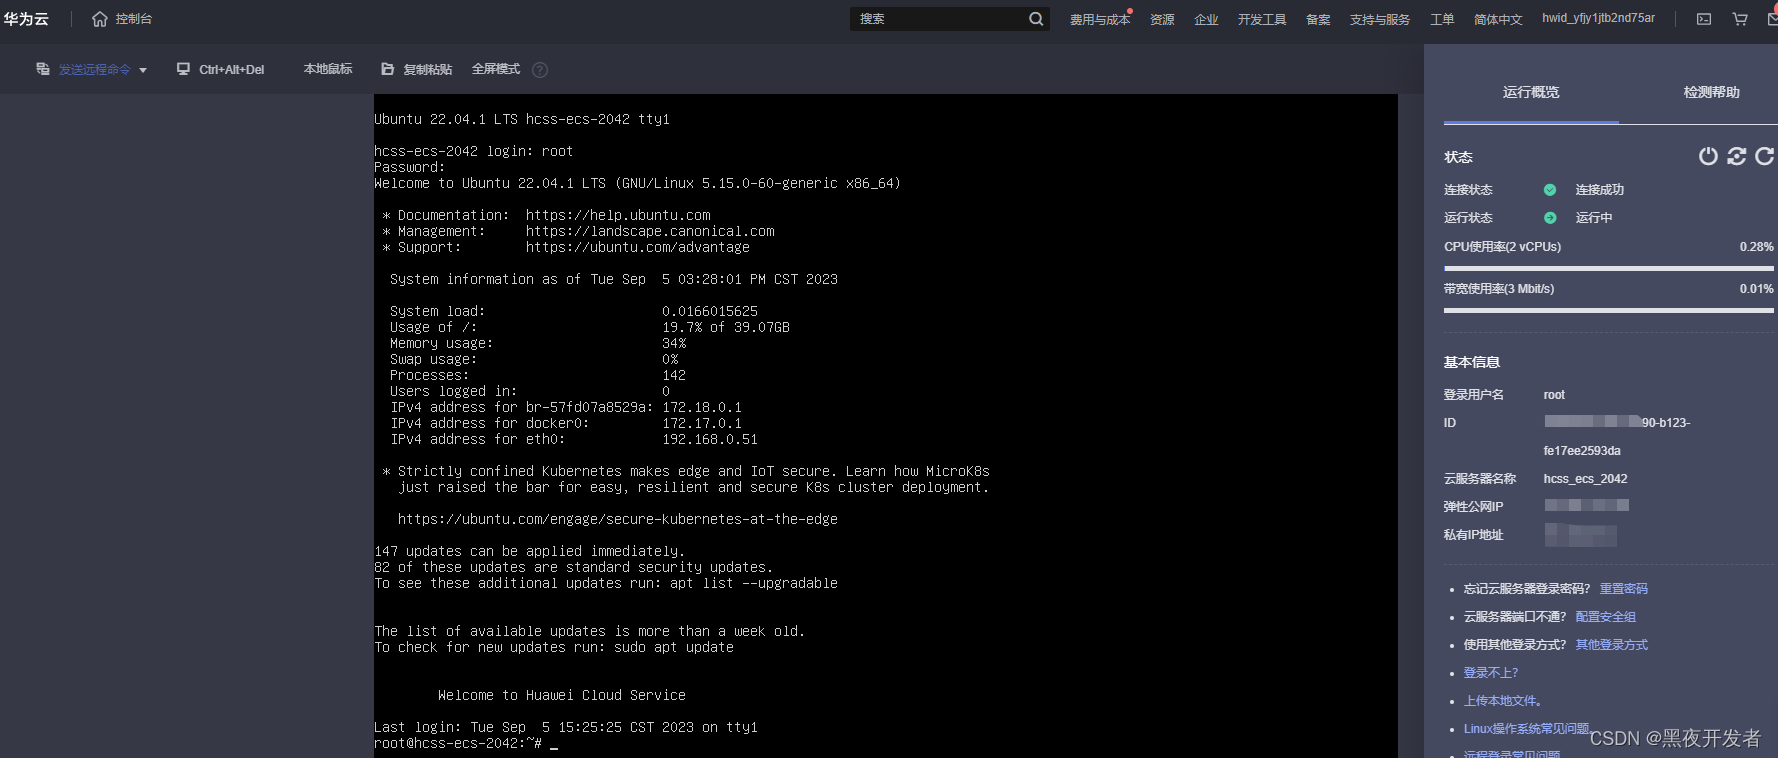Click the login username value root

point(1554,395)
